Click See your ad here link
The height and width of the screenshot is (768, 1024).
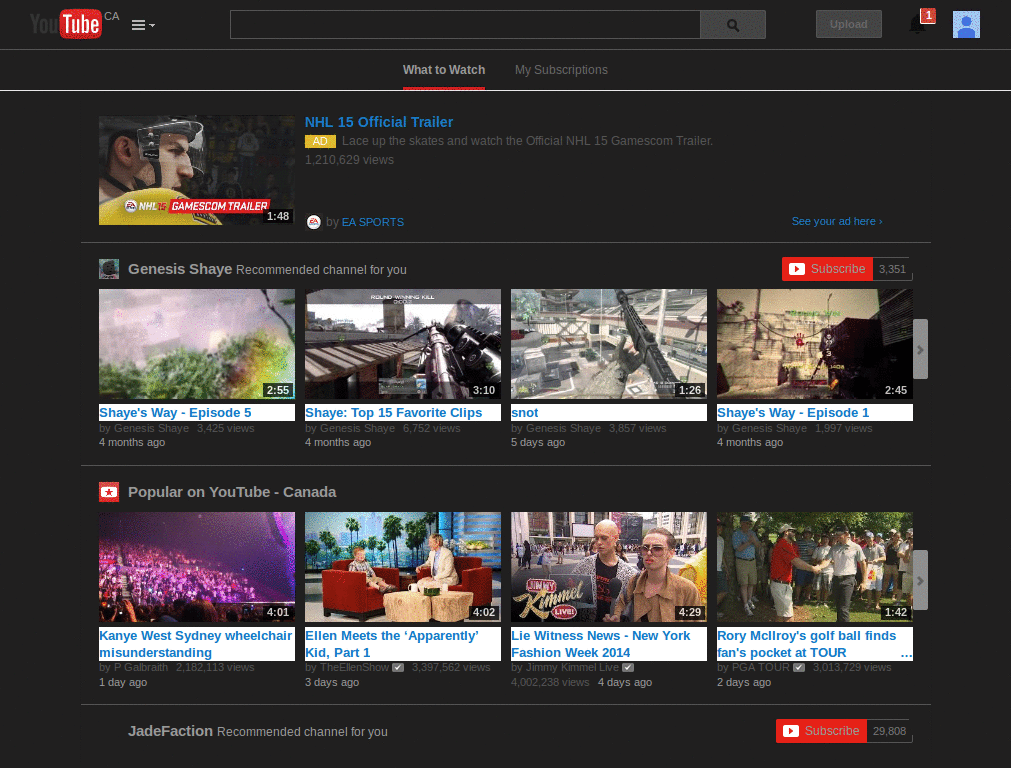(837, 221)
